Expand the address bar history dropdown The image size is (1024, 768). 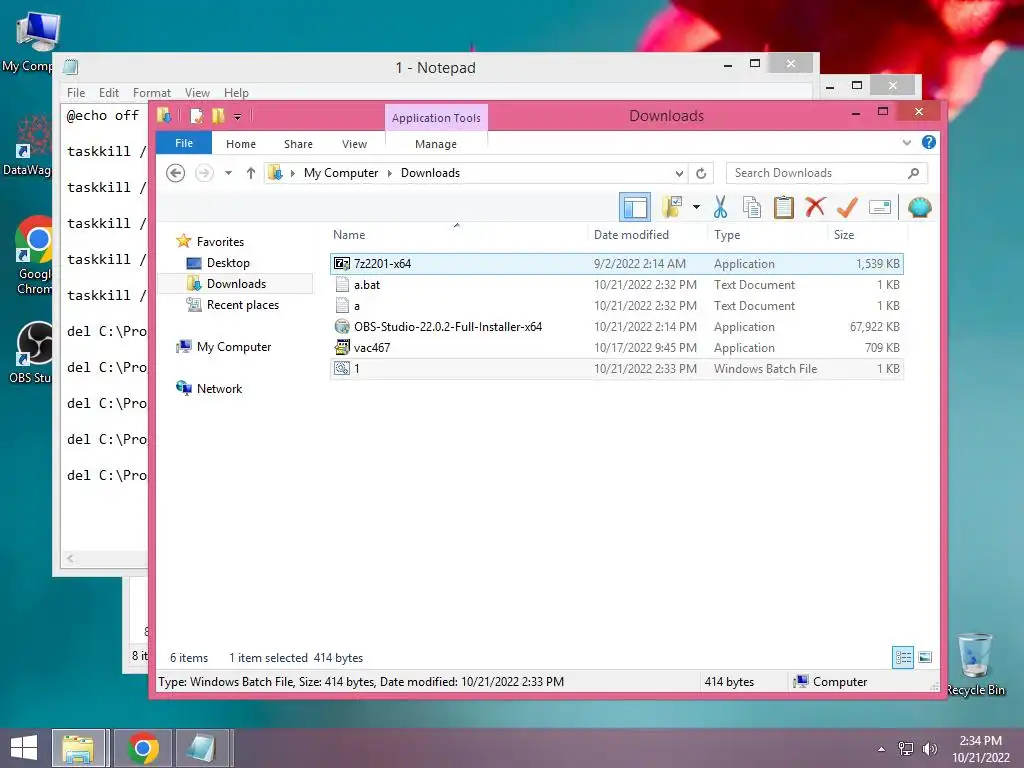point(679,173)
